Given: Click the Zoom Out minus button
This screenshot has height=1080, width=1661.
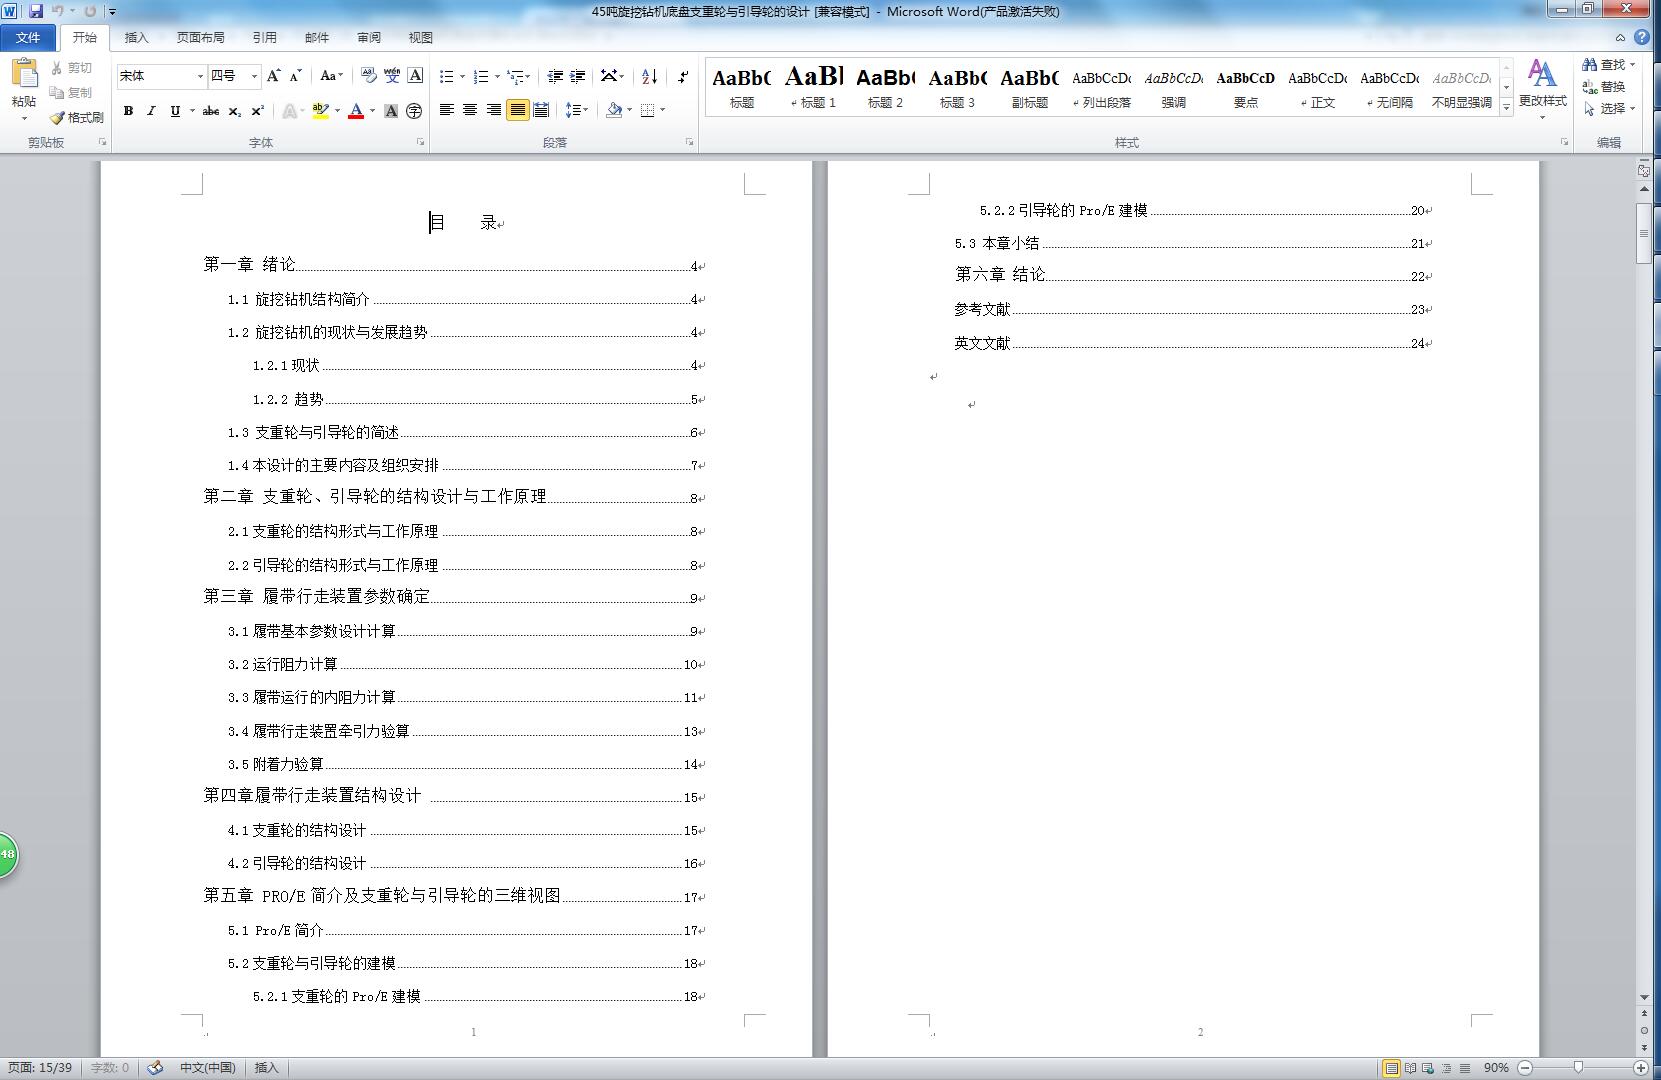Looking at the screenshot, I should coord(1526,1068).
